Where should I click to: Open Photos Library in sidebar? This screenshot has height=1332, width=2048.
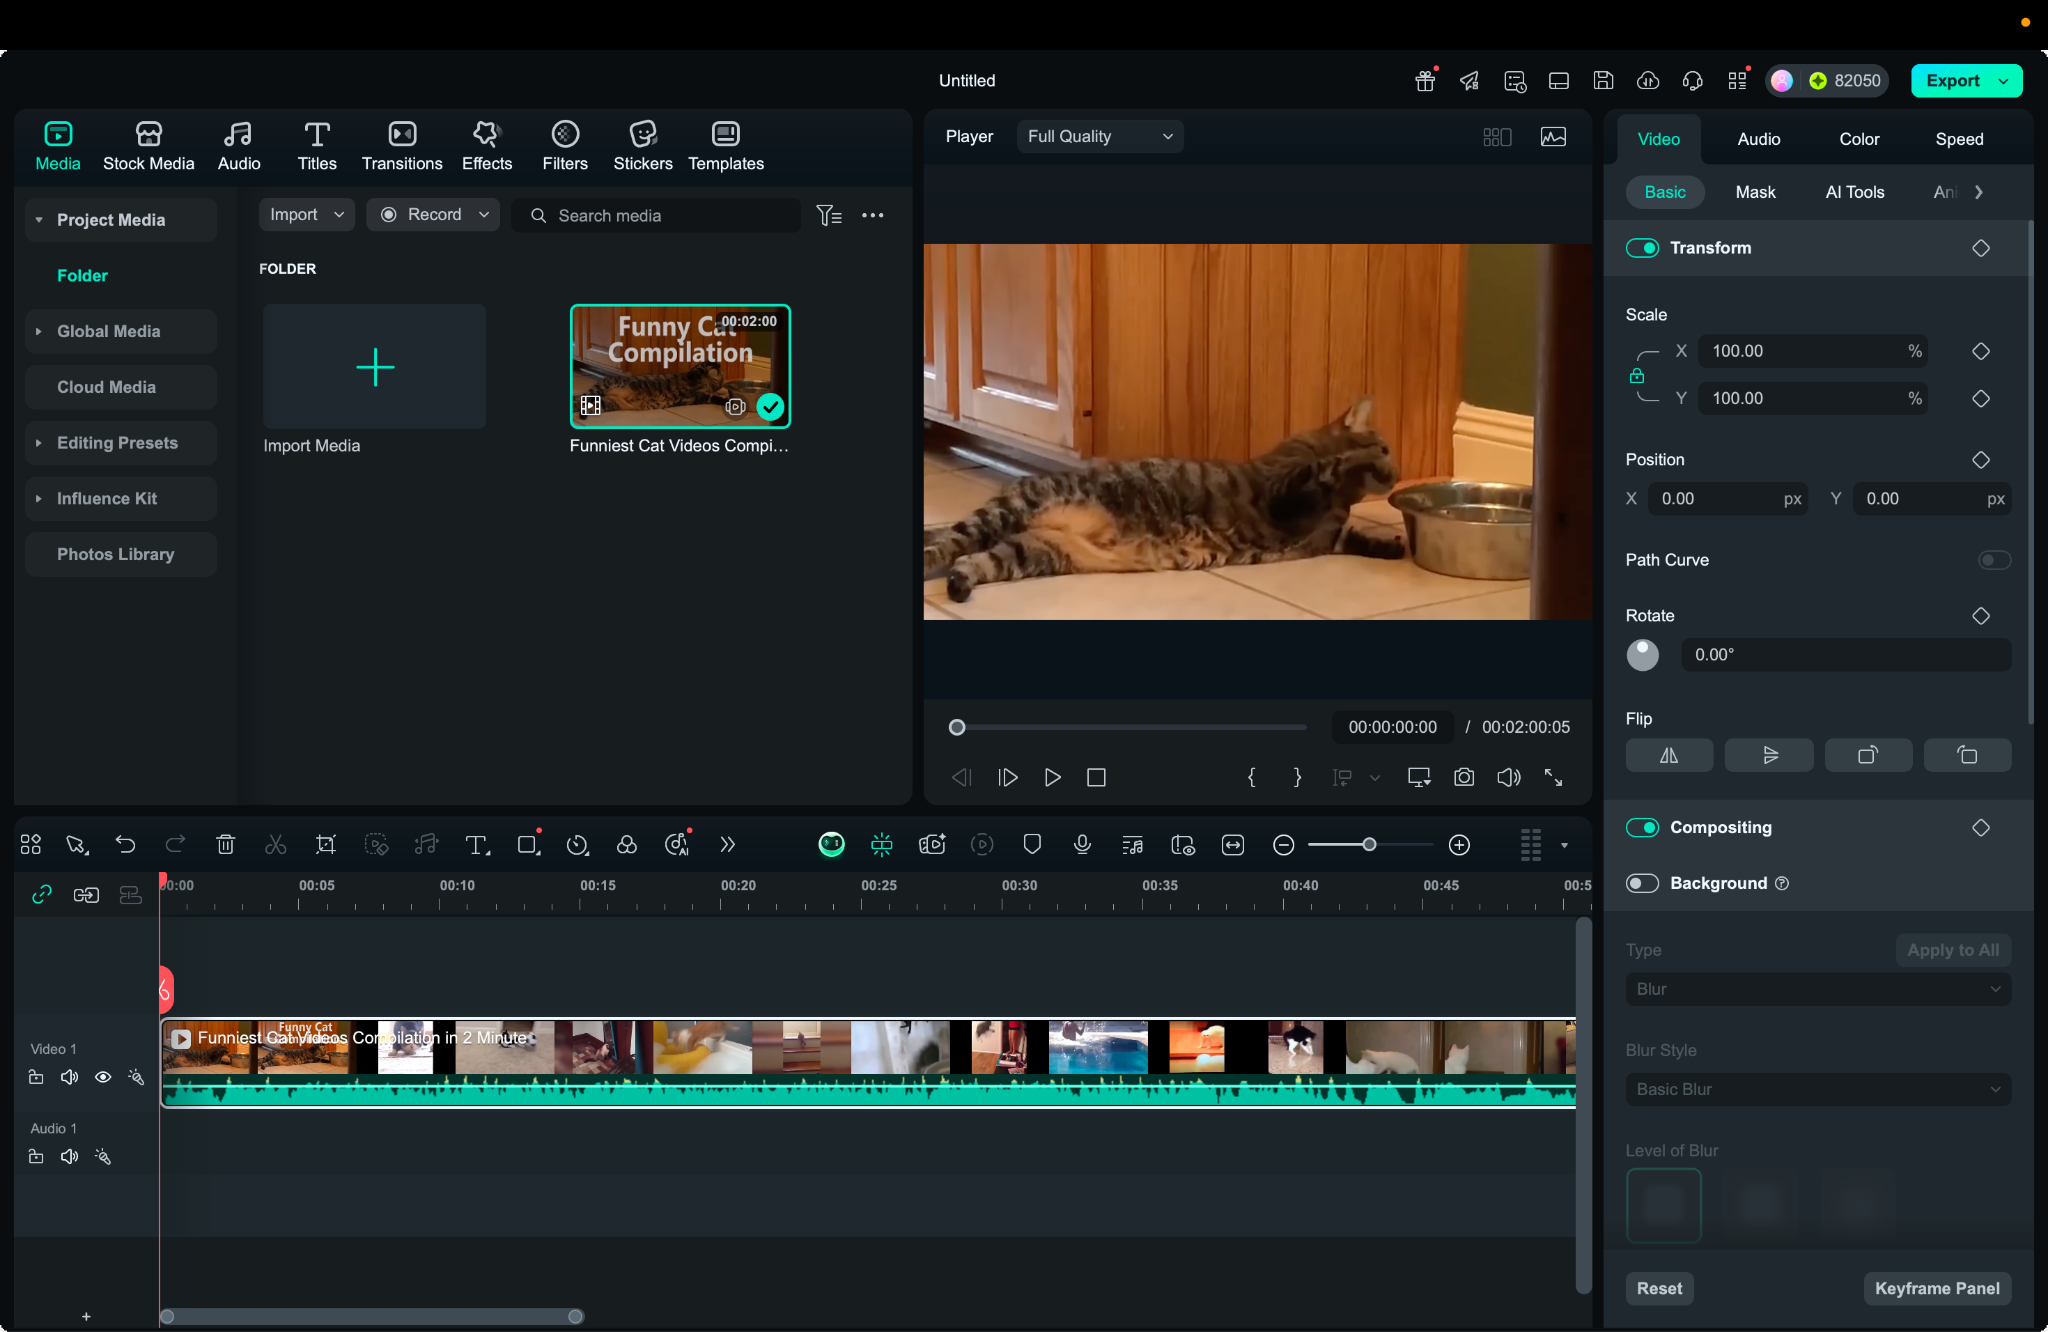click(121, 554)
